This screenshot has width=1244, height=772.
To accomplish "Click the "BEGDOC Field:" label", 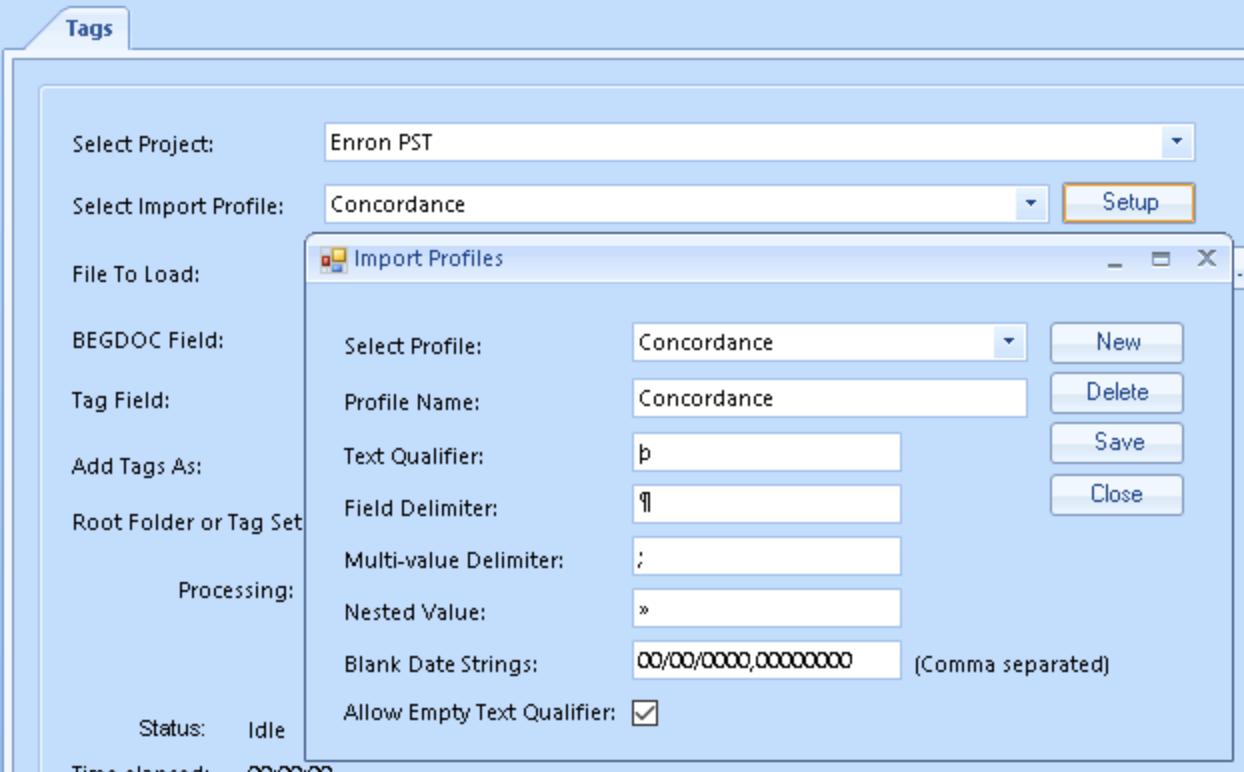I will pyautogui.click(x=148, y=340).
